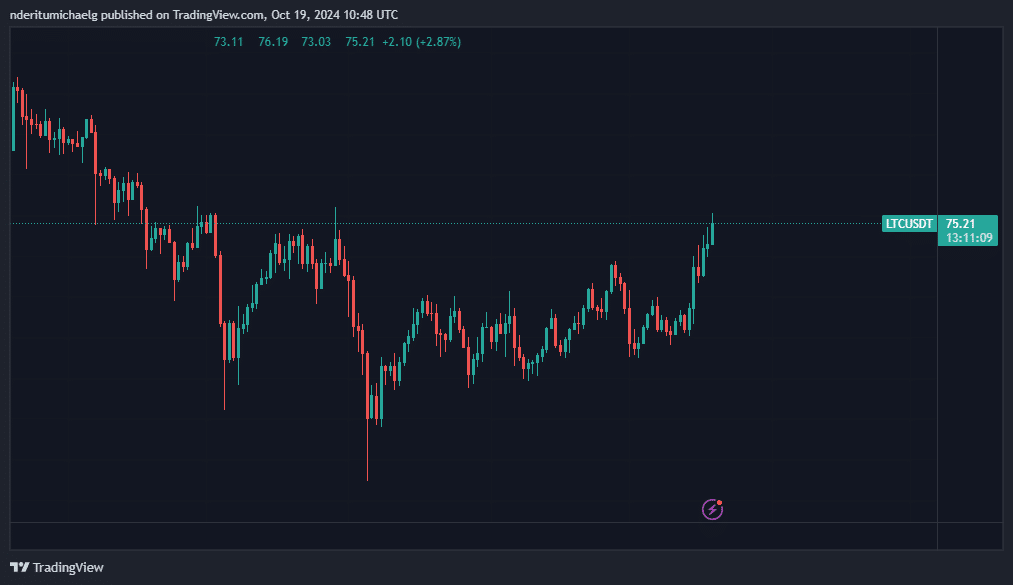This screenshot has height=585, width=1013.
Task: Click the purple lightning bolt event icon
Action: tap(712, 509)
